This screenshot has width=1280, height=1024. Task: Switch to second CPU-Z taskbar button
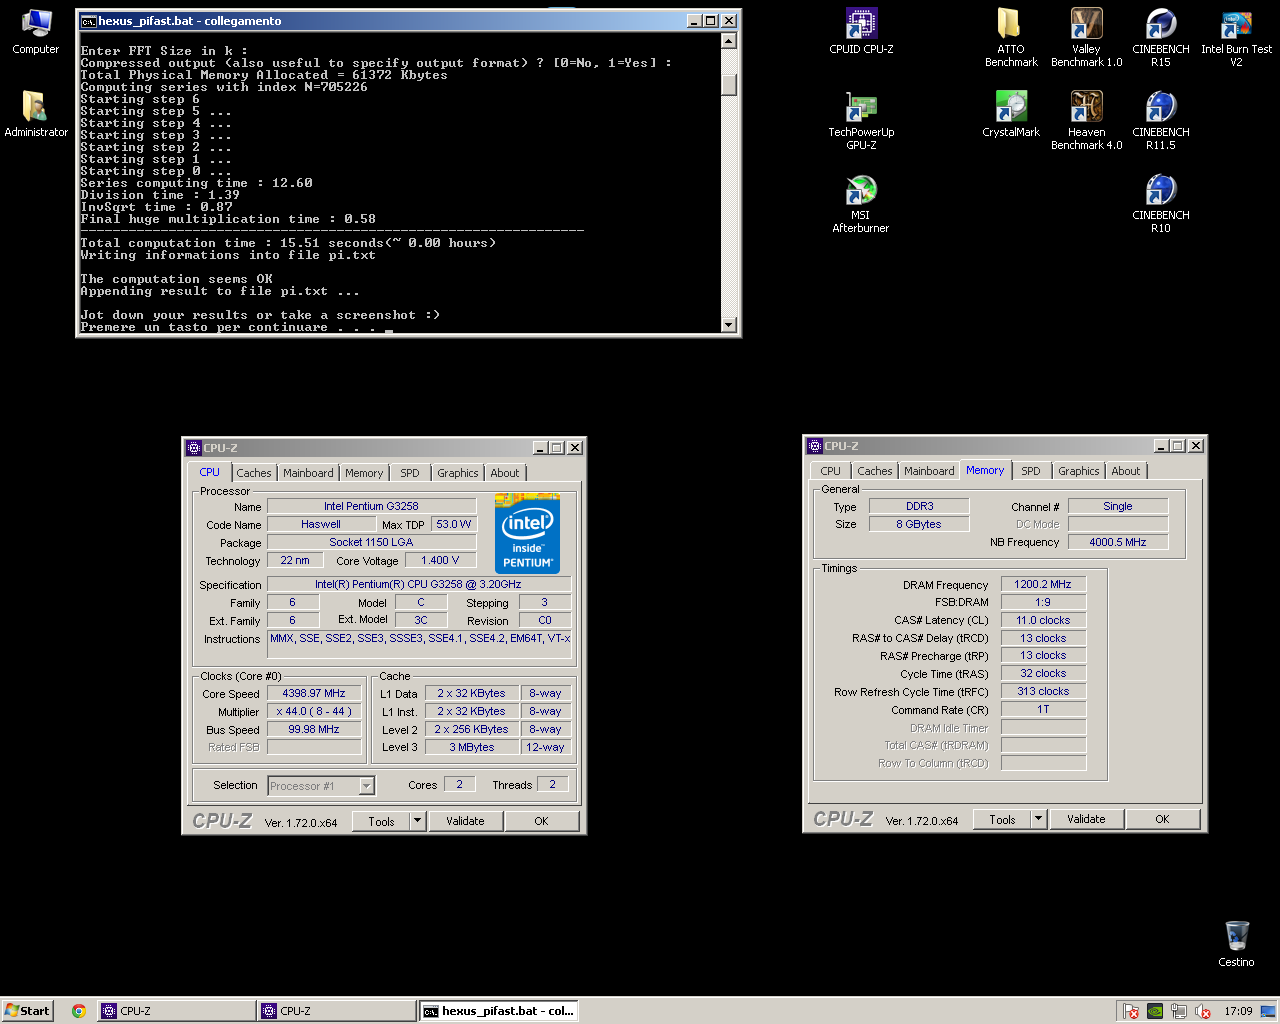336,1011
